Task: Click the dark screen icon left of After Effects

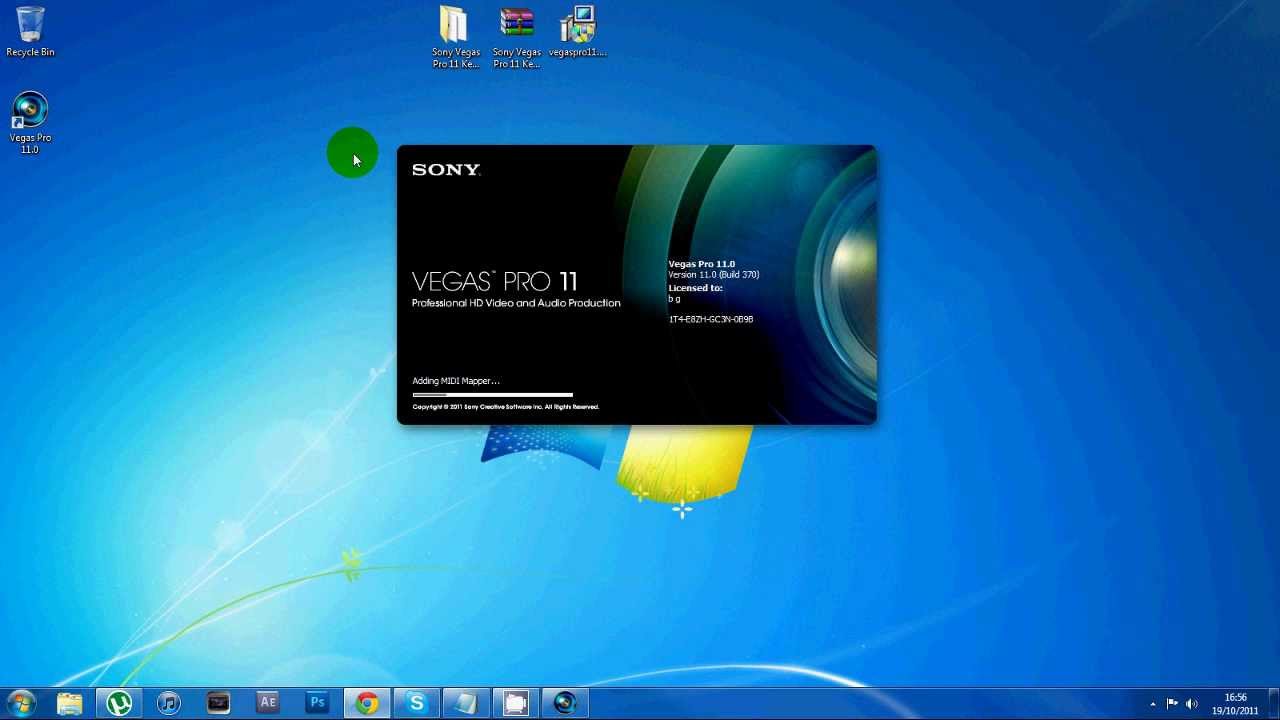Action: [x=218, y=703]
